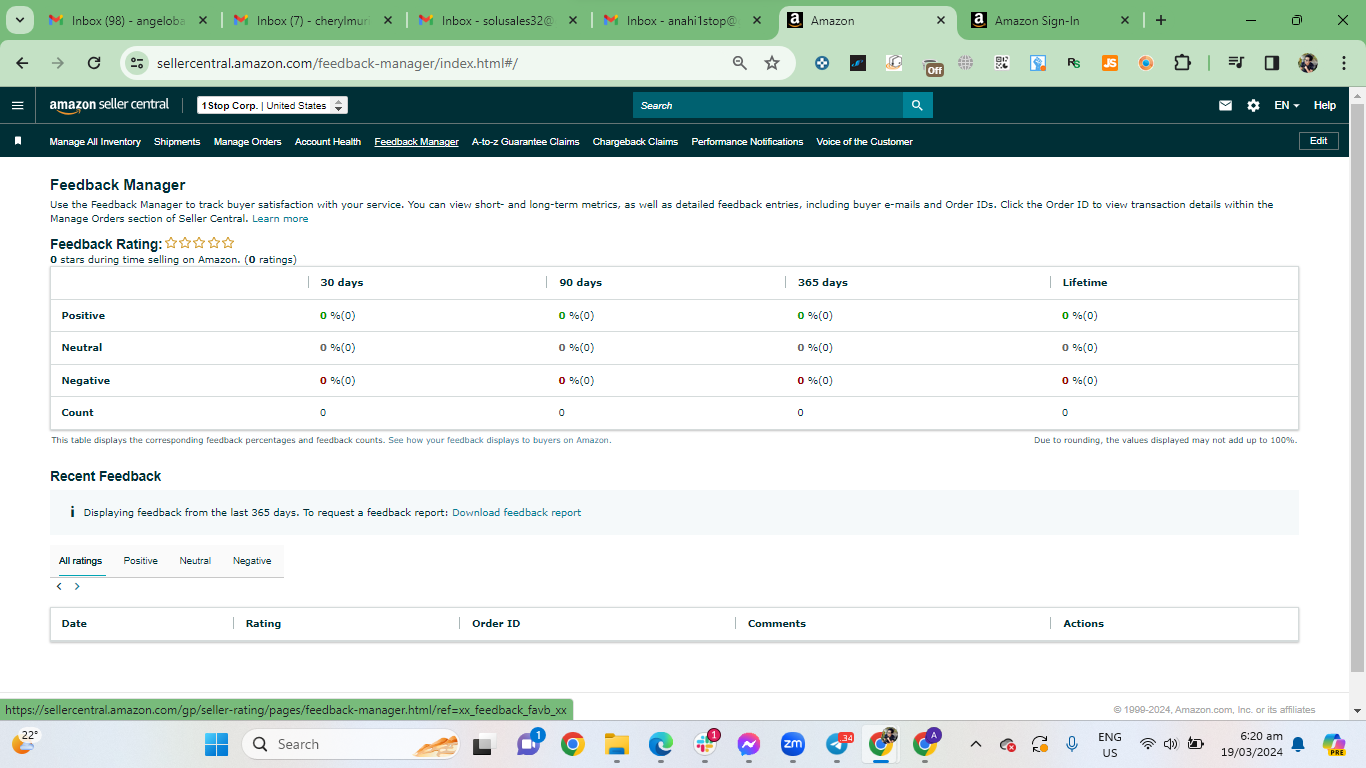The image size is (1366, 768).
Task: Switch to Inbox (7) Gmail browser tab
Action: pyautogui.click(x=314, y=20)
